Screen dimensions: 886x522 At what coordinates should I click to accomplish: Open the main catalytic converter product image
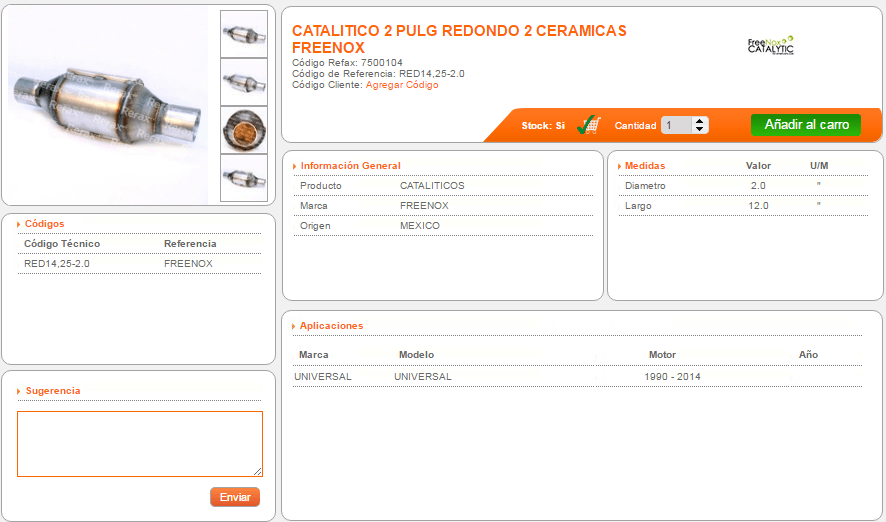pyautogui.click(x=107, y=105)
